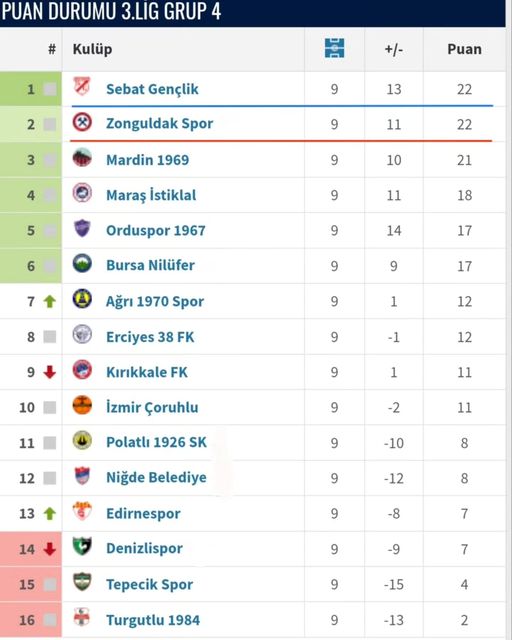Click the green up arrow beside Ağrı 1970 Spor

pyautogui.click(x=50, y=302)
